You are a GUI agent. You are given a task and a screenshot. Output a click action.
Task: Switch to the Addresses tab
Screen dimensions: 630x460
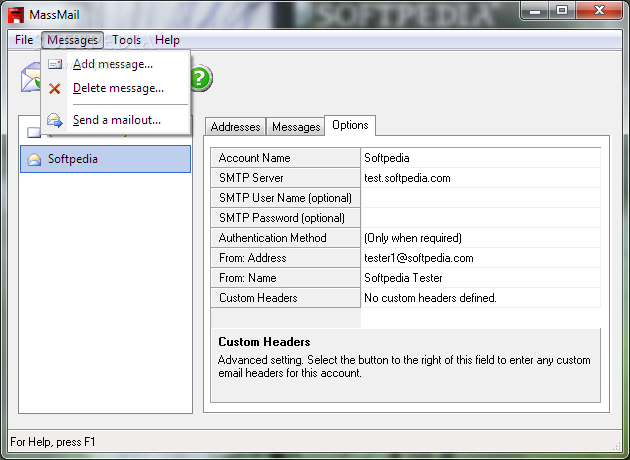[235, 127]
